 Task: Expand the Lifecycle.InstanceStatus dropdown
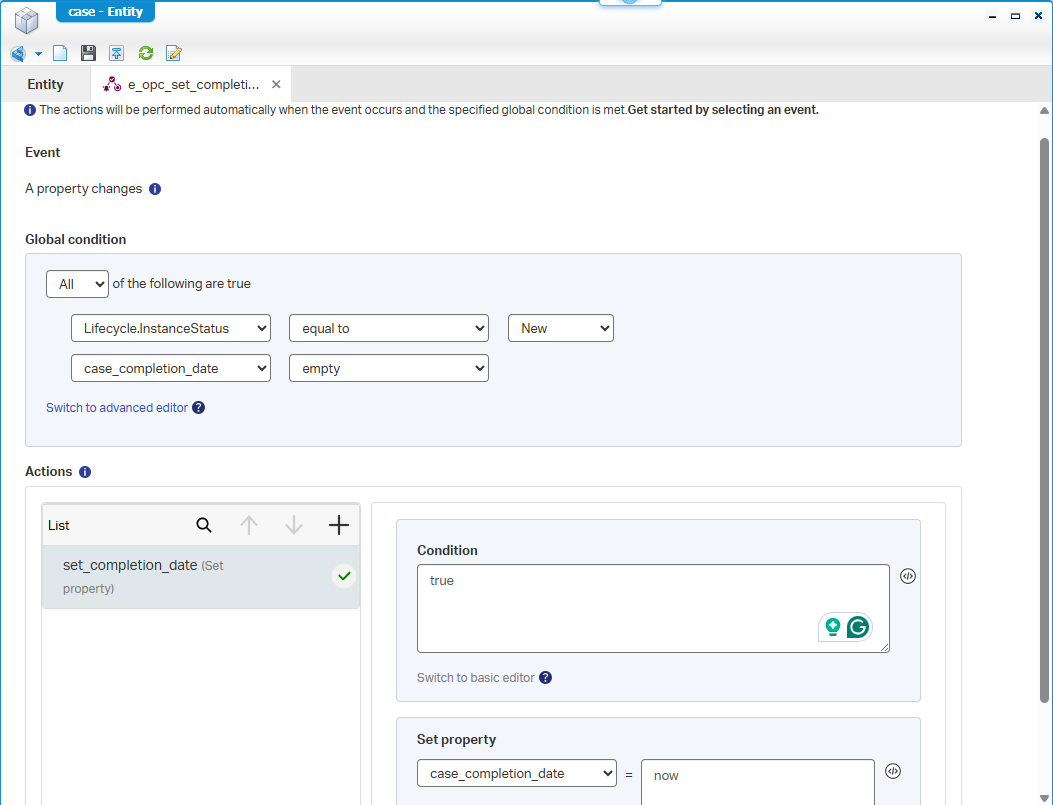171,328
